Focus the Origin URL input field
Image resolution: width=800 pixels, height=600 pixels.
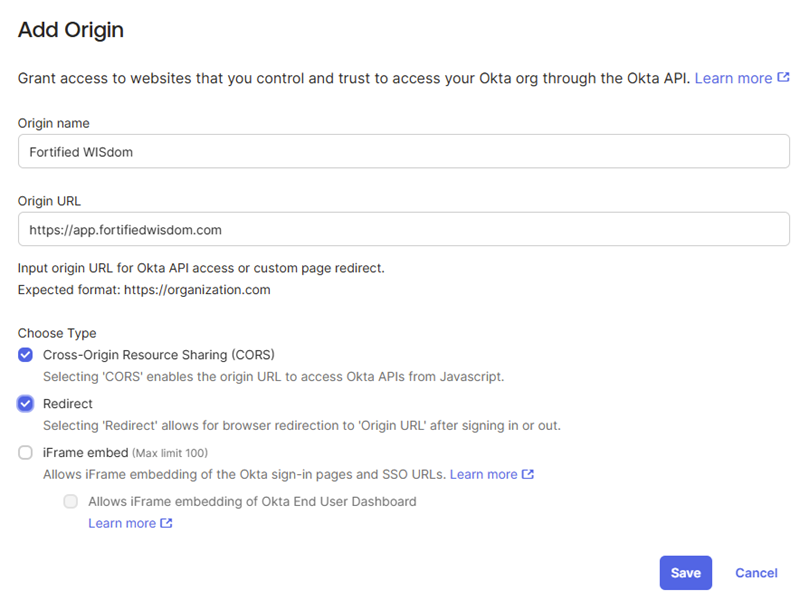pos(404,229)
